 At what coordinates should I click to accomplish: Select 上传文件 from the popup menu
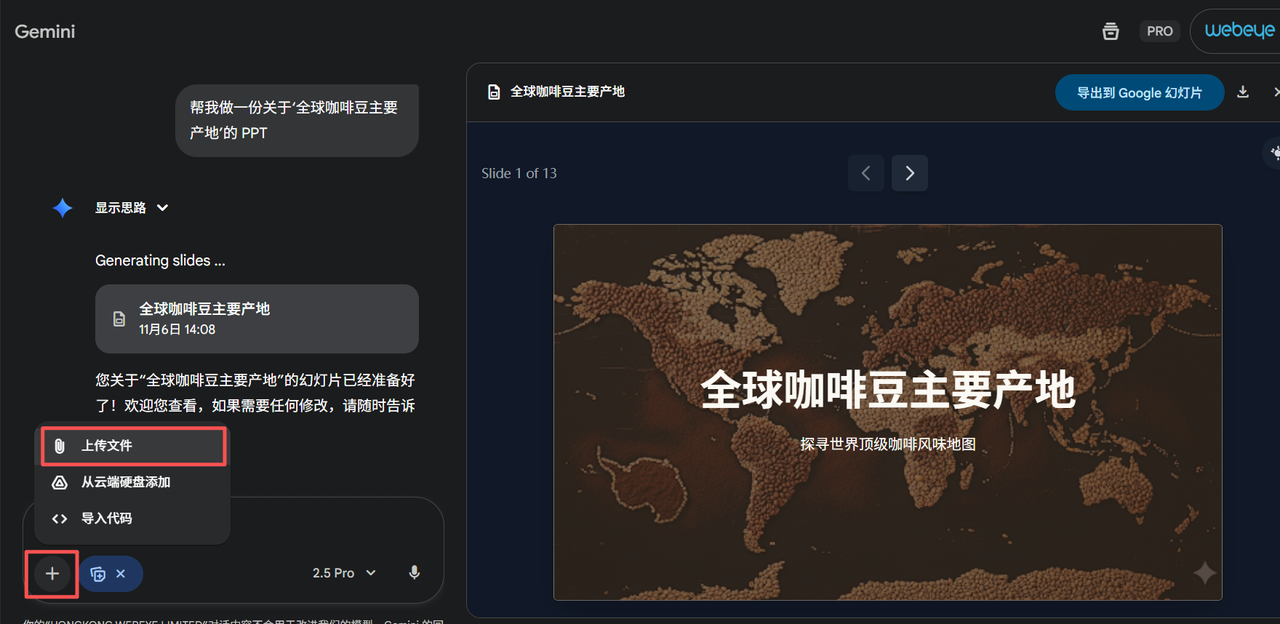pyautogui.click(x=133, y=446)
